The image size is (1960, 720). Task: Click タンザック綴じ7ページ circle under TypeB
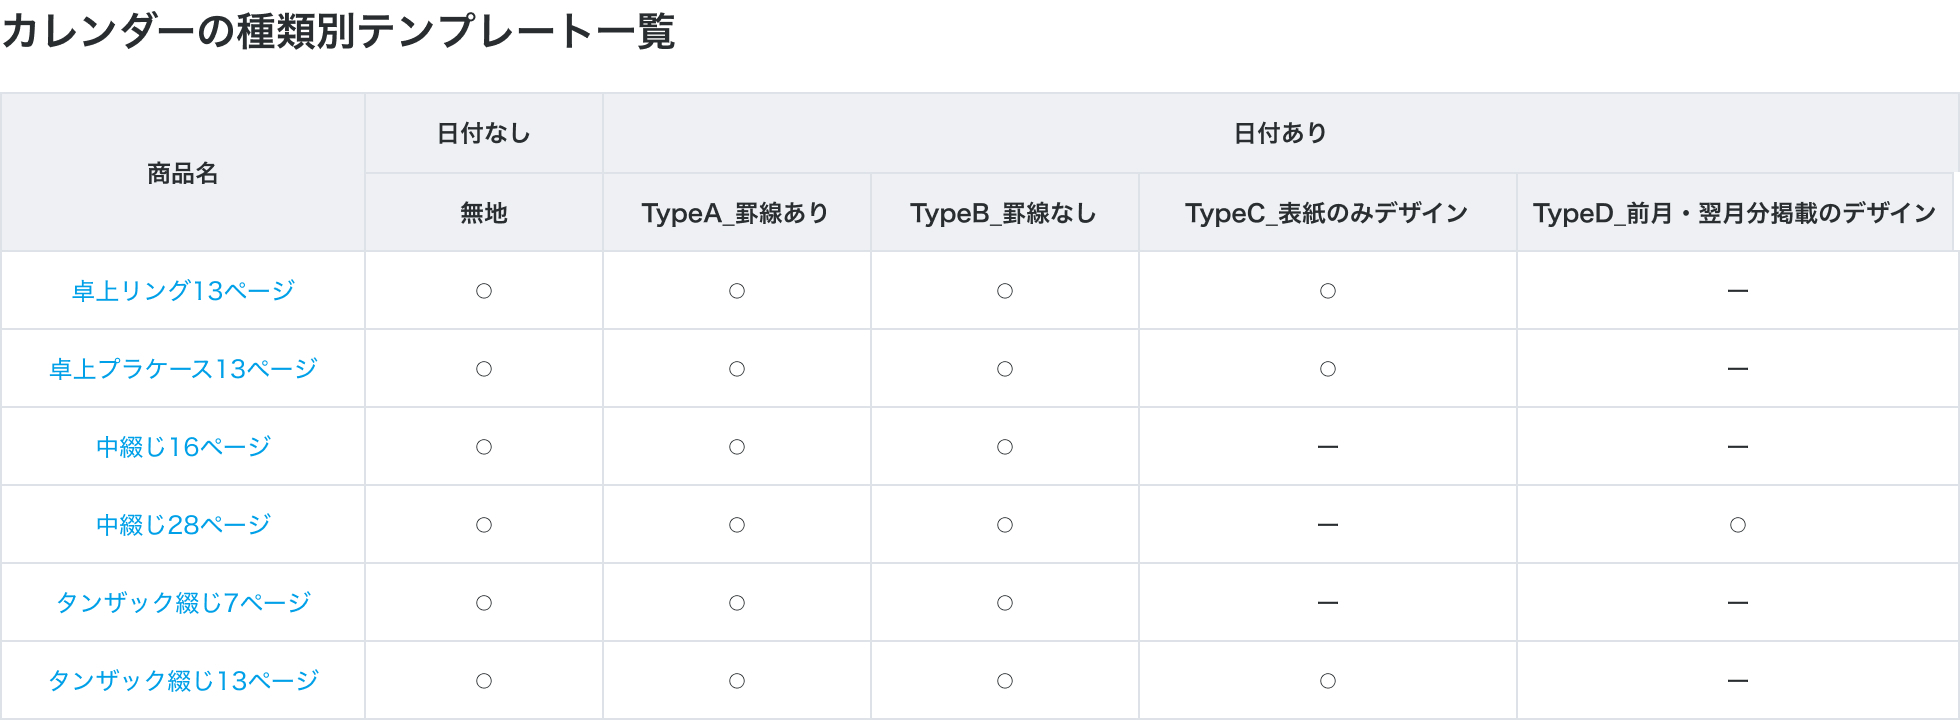pos(1005,603)
